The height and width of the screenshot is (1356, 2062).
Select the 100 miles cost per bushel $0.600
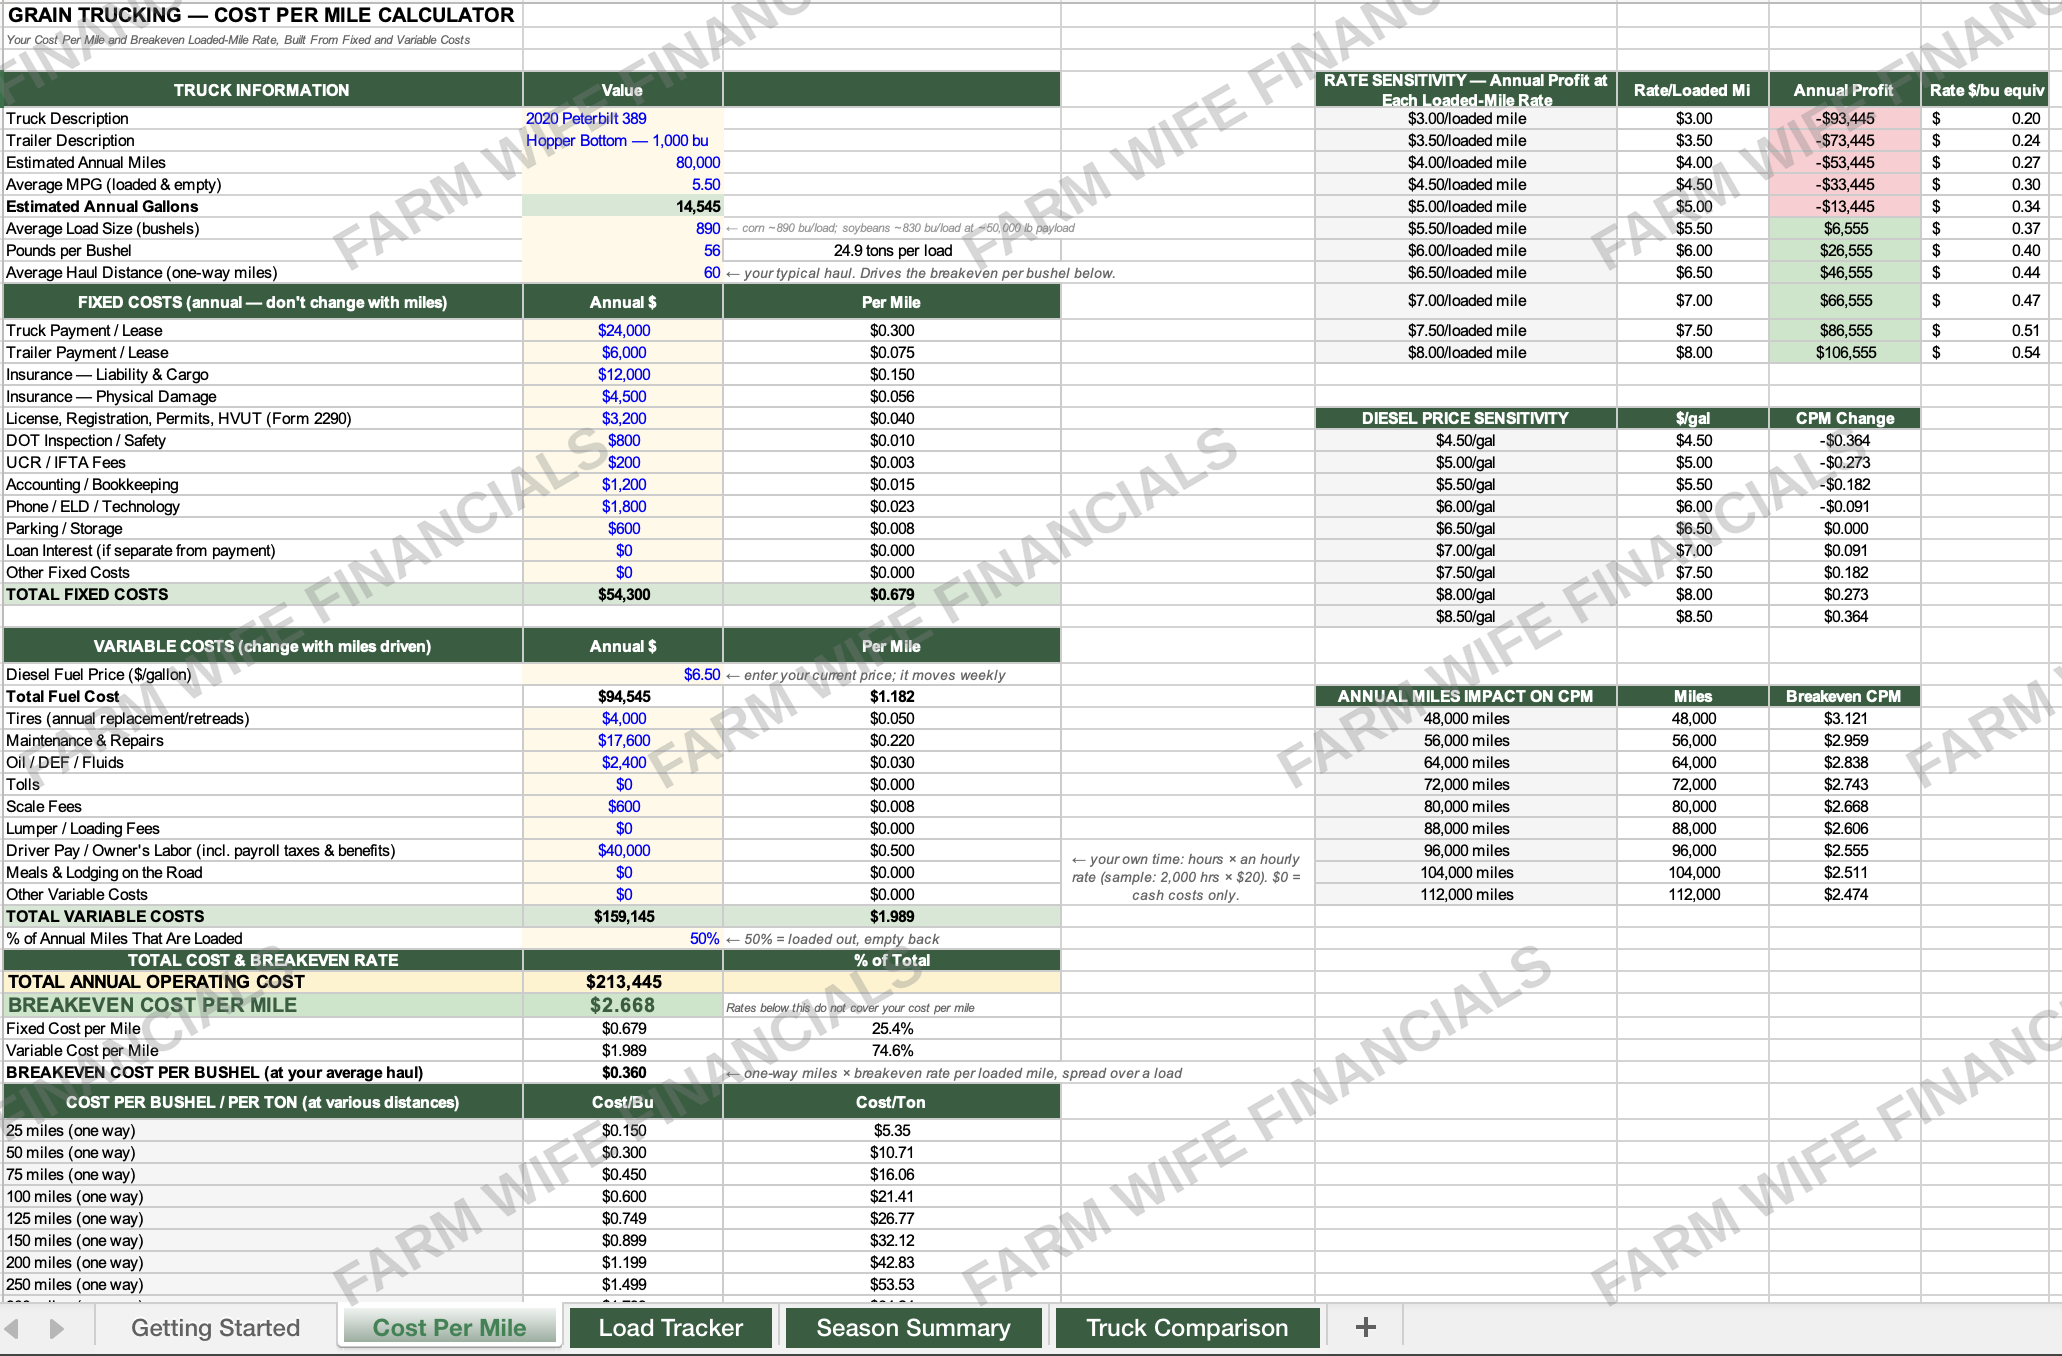click(x=622, y=1196)
